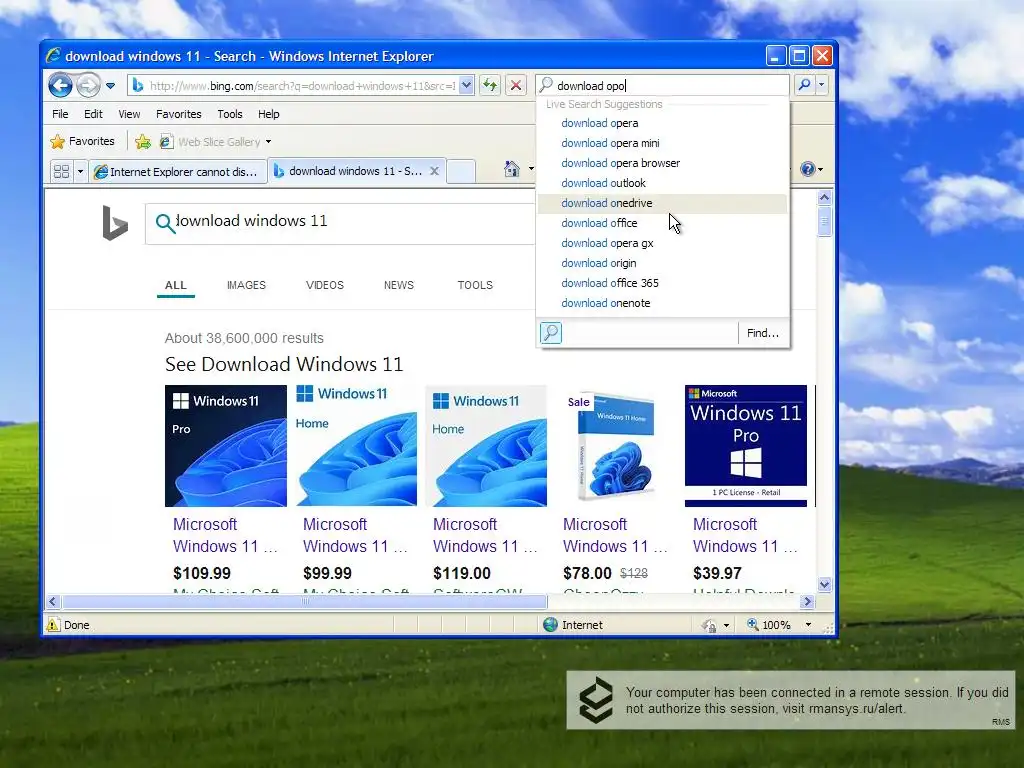Open Windows 11 Pro 1 PC License thumbnail
The width and height of the screenshot is (1024, 768).
(746, 446)
